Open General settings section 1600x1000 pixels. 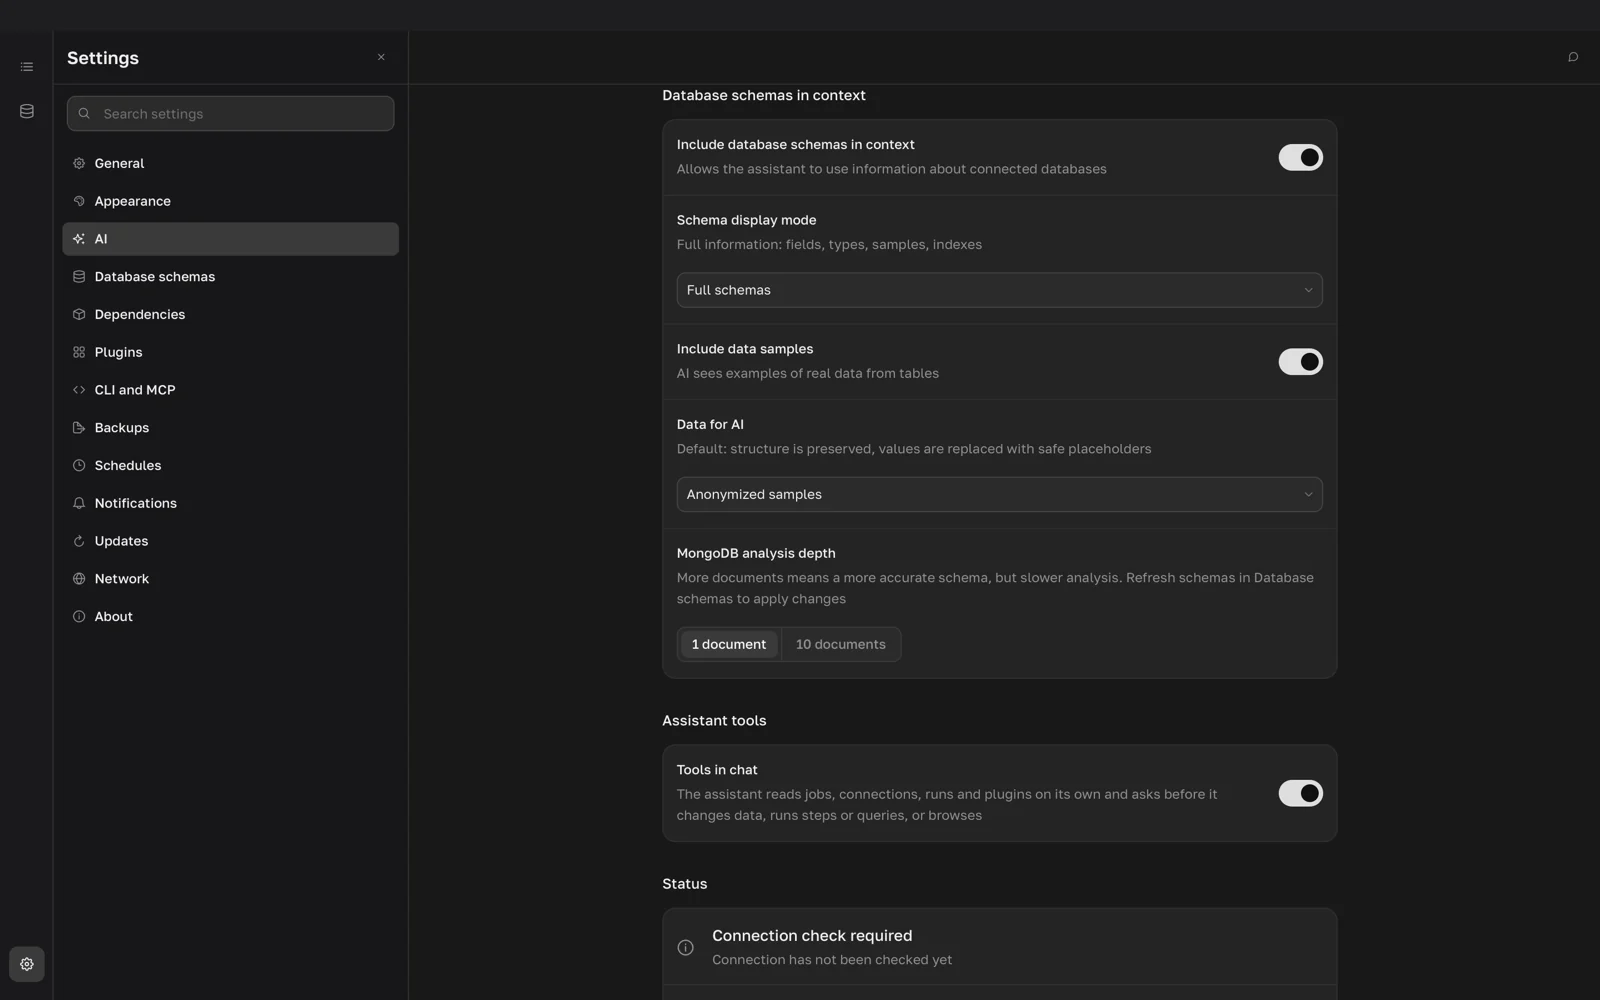tap(230, 163)
